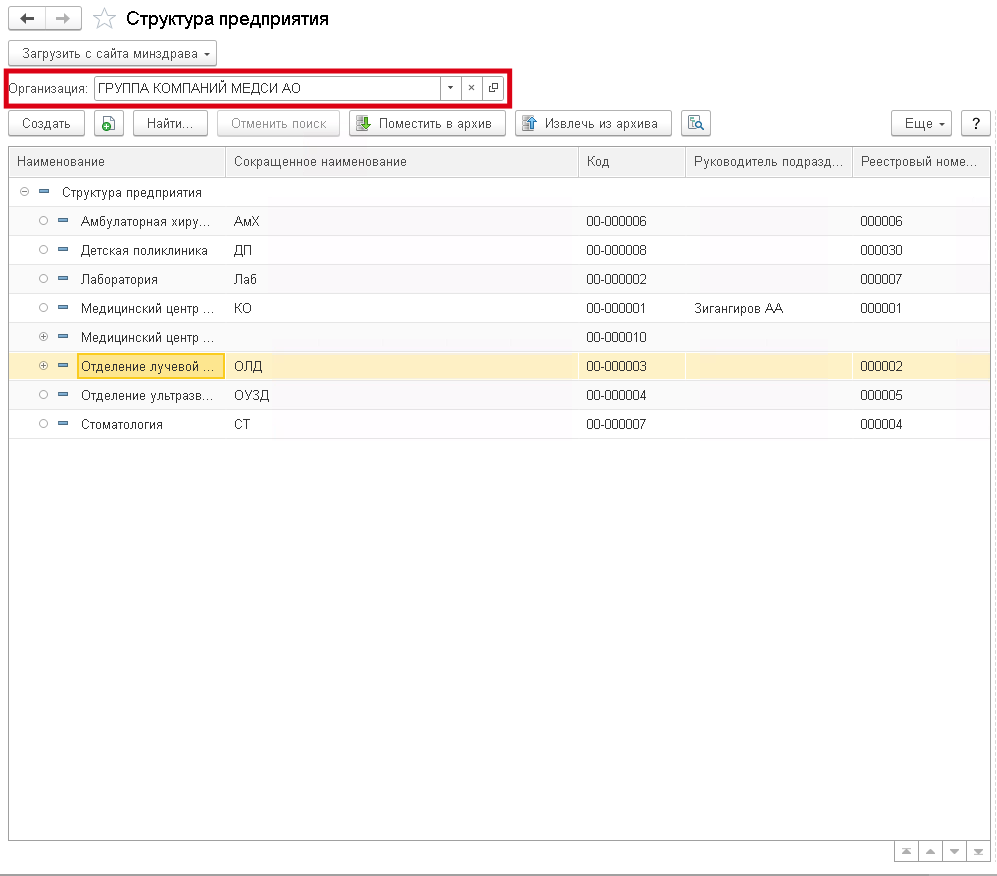Create new item by copying icon
The height and width of the screenshot is (876, 997).
[x=109, y=123]
